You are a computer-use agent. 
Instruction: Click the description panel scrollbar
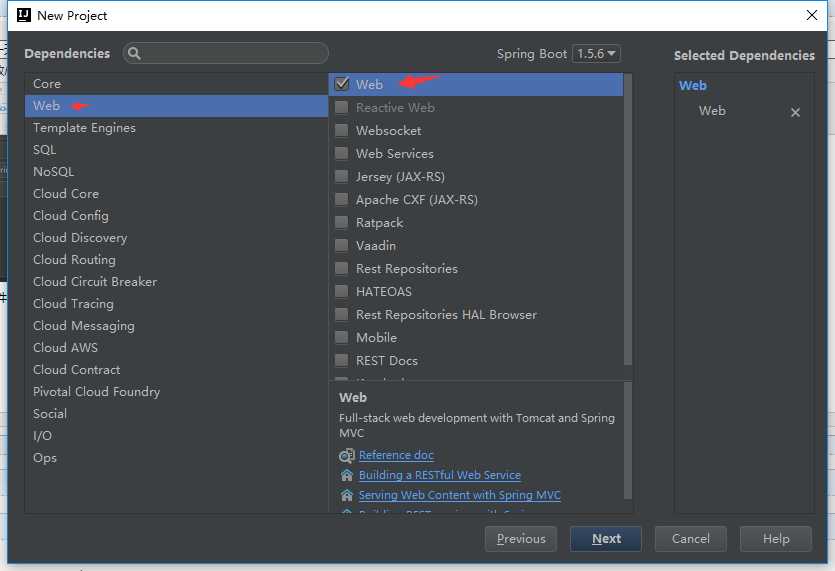click(627, 441)
